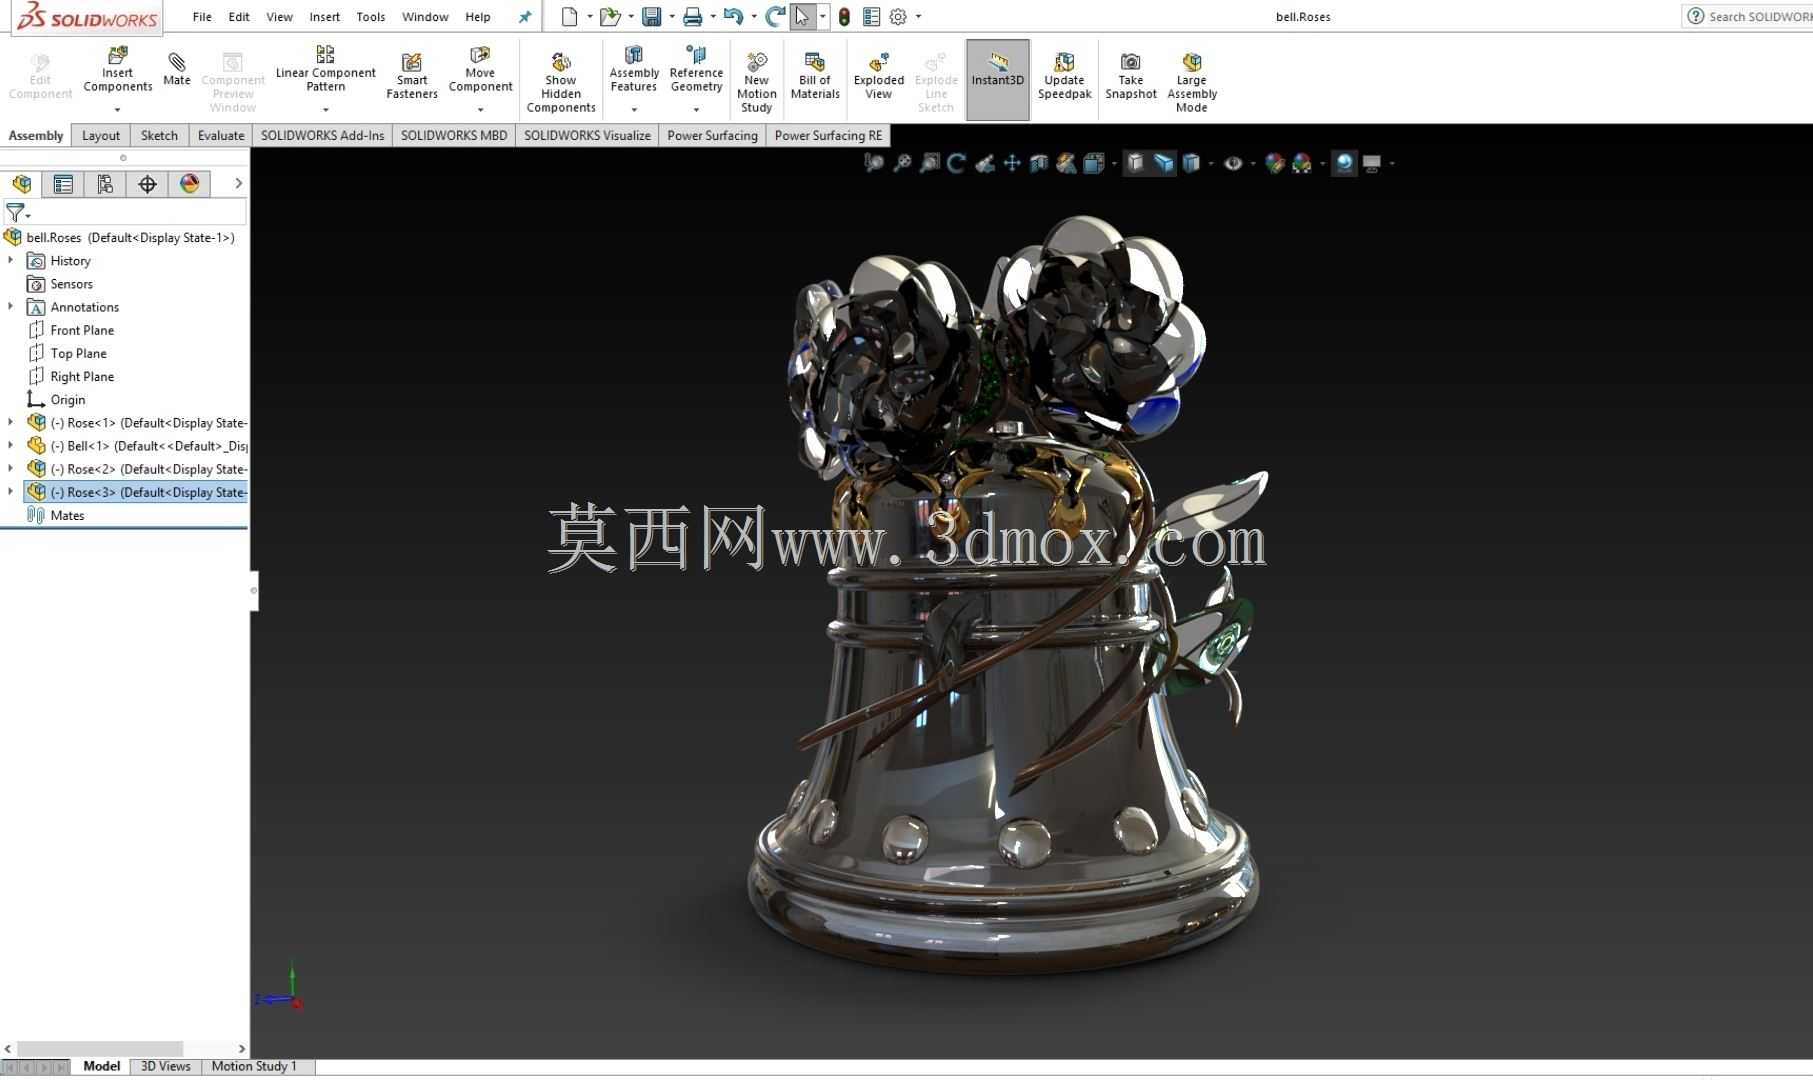Open the Insert menu
This screenshot has width=1813, height=1080.
(x=324, y=17)
